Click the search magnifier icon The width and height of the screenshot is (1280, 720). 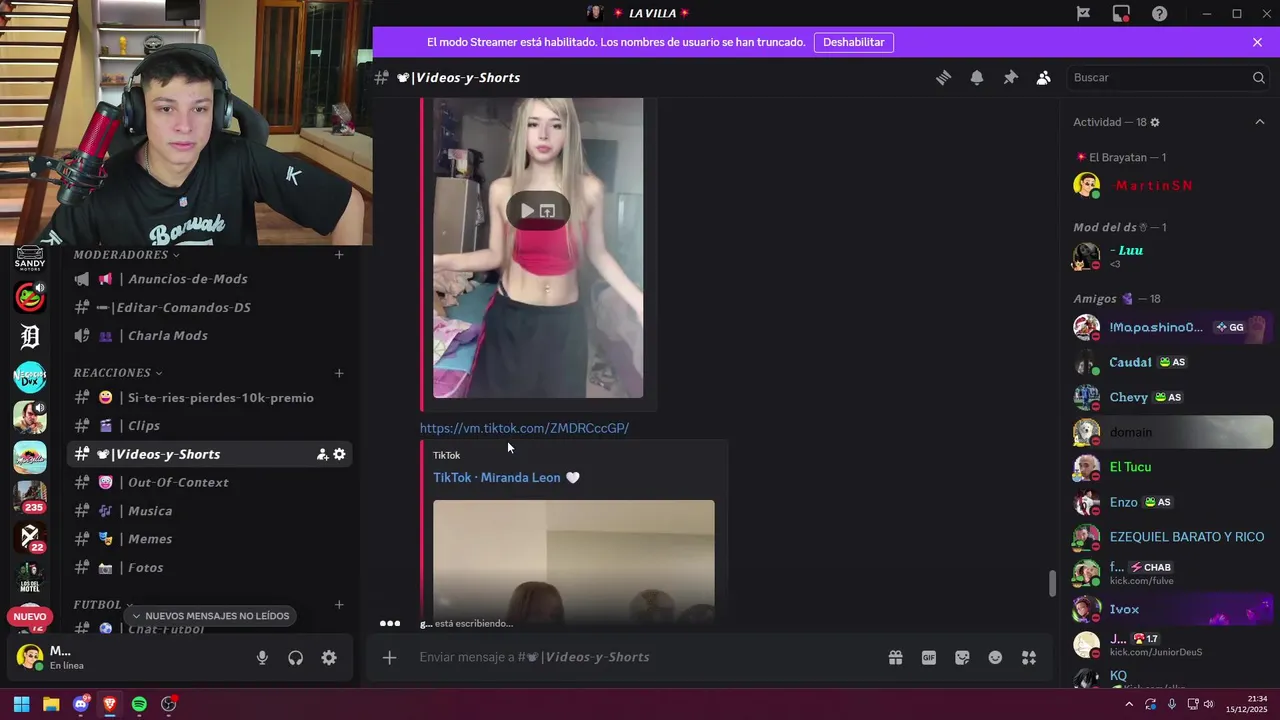point(1258,78)
